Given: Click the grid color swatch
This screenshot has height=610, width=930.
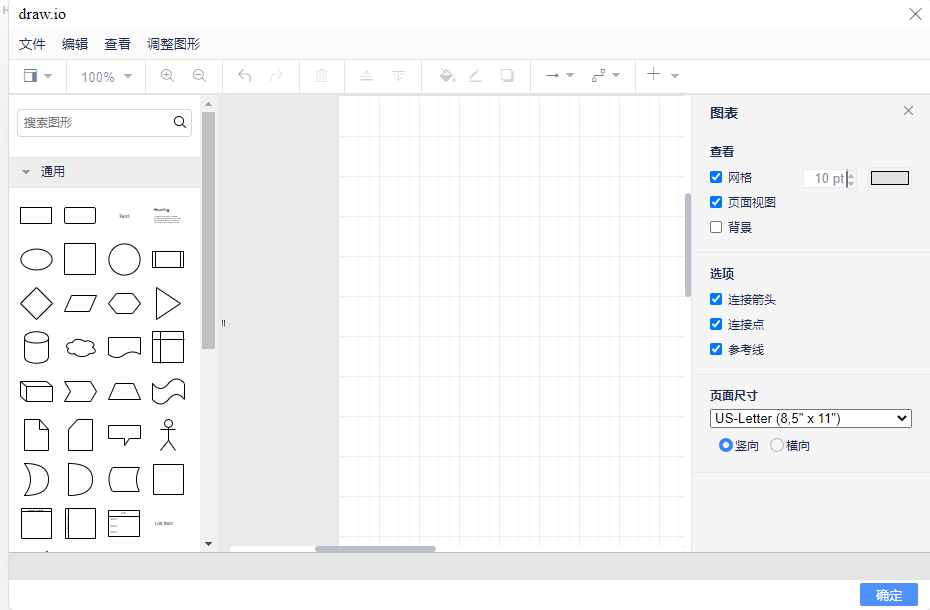Looking at the screenshot, I should pos(889,177).
